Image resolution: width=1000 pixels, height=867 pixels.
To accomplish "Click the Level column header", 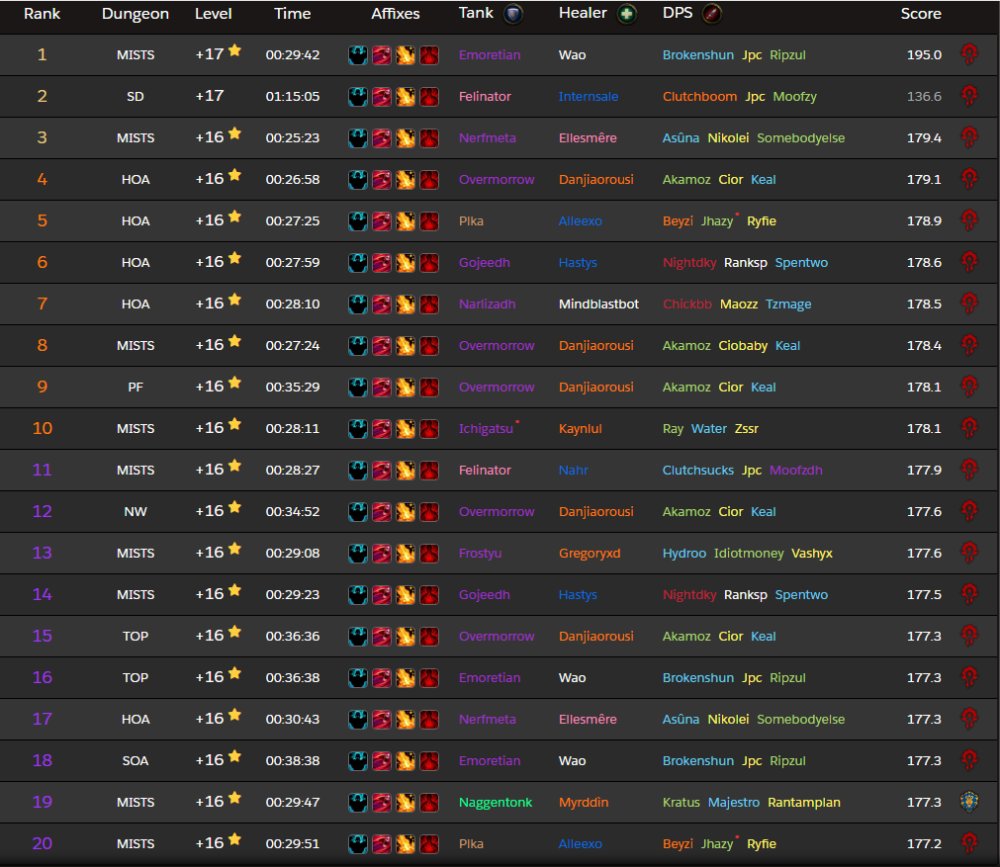I will click(x=214, y=13).
